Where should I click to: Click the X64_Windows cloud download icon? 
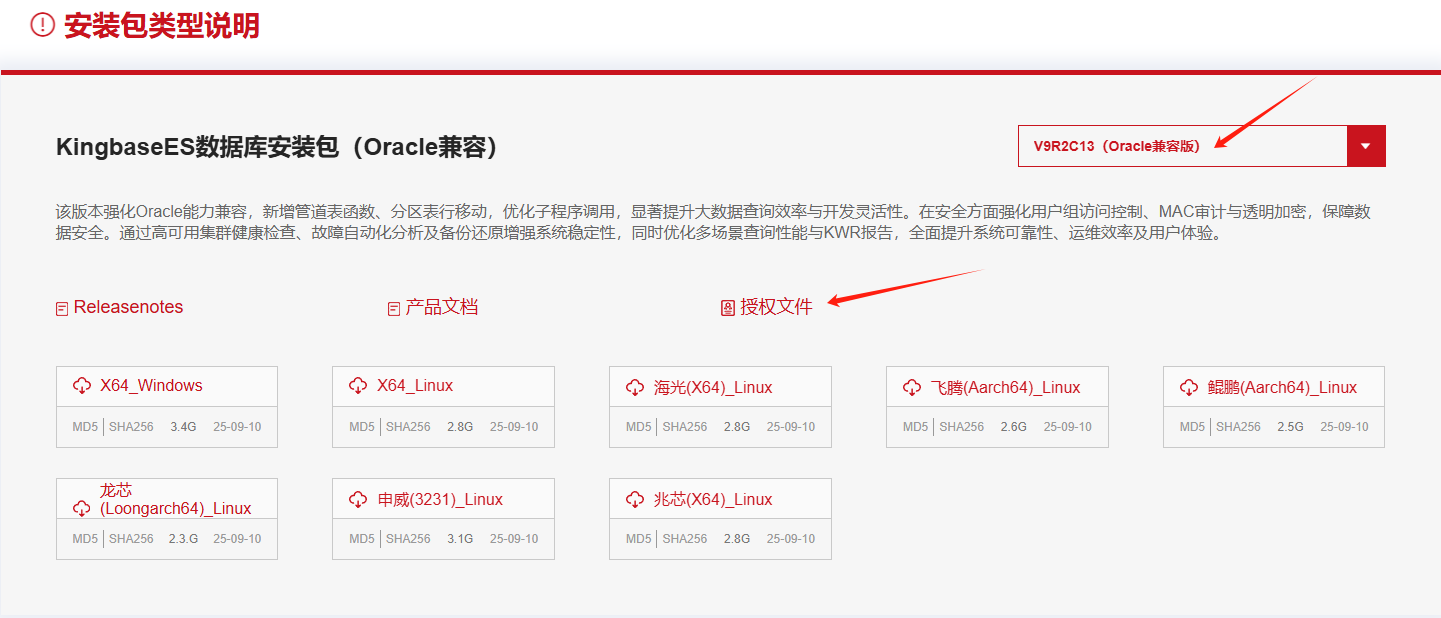coord(82,386)
